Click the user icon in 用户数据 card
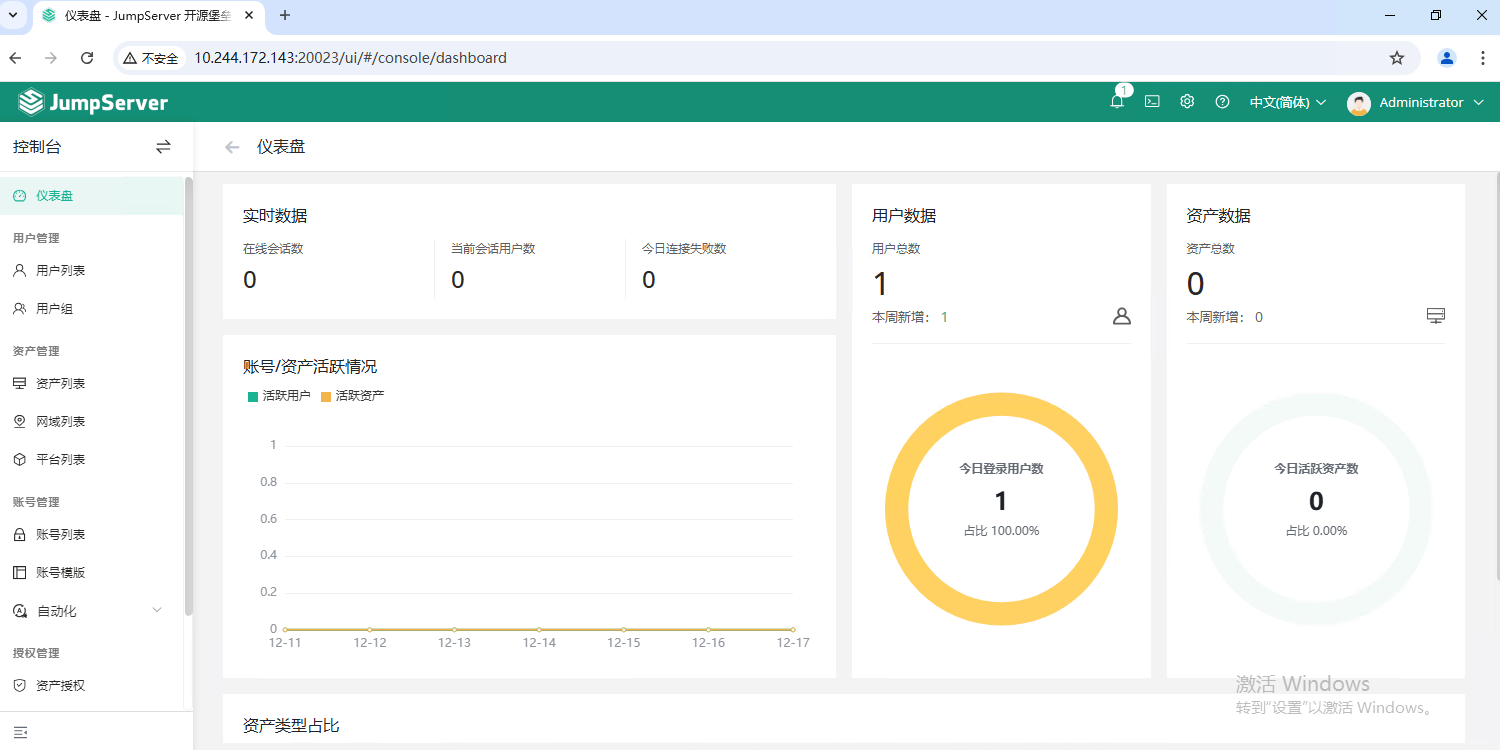 coord(1121,316)
